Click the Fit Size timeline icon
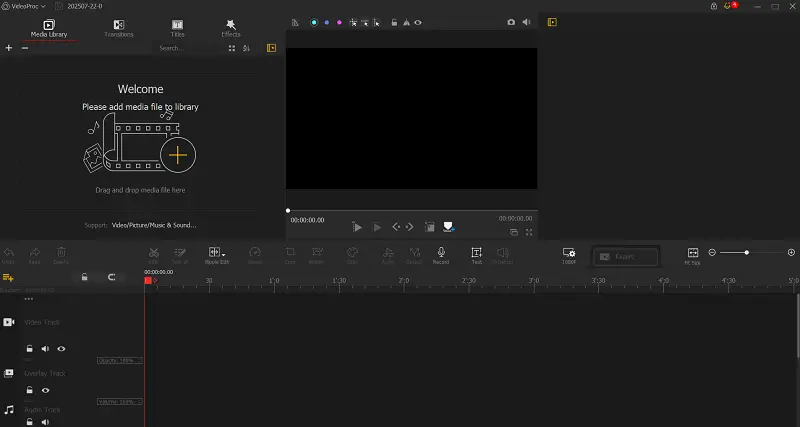The image size is (800, 427). pos(692,255)
